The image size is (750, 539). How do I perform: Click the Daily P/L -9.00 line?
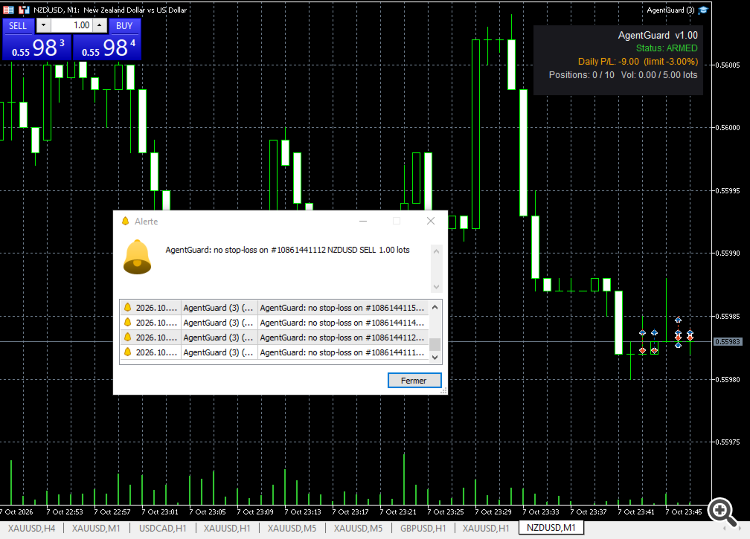(x=638, y=62)
